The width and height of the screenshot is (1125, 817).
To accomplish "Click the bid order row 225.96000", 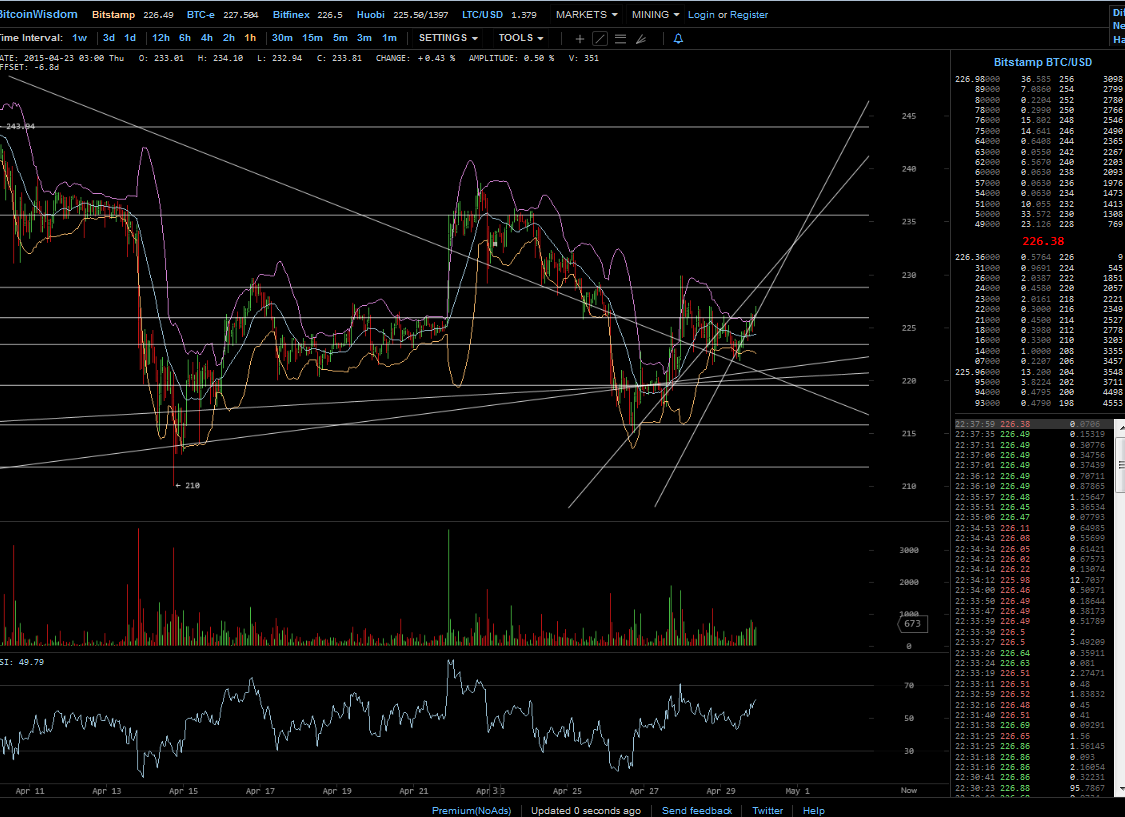I will (x=1039, y=372).
